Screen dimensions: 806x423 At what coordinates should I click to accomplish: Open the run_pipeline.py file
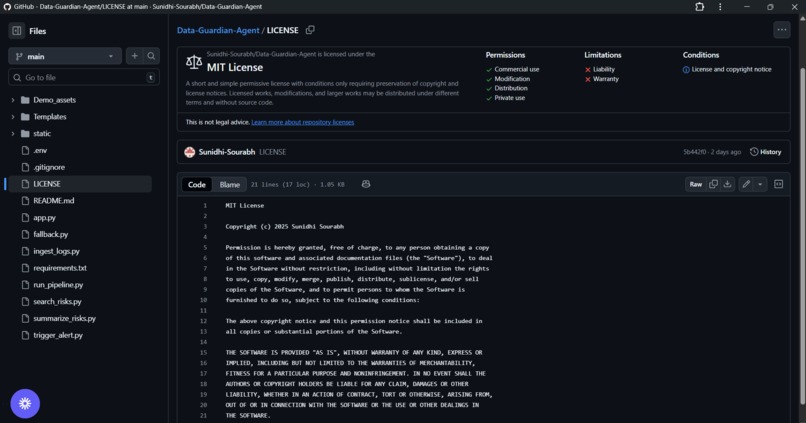click(x=58, y=285)
